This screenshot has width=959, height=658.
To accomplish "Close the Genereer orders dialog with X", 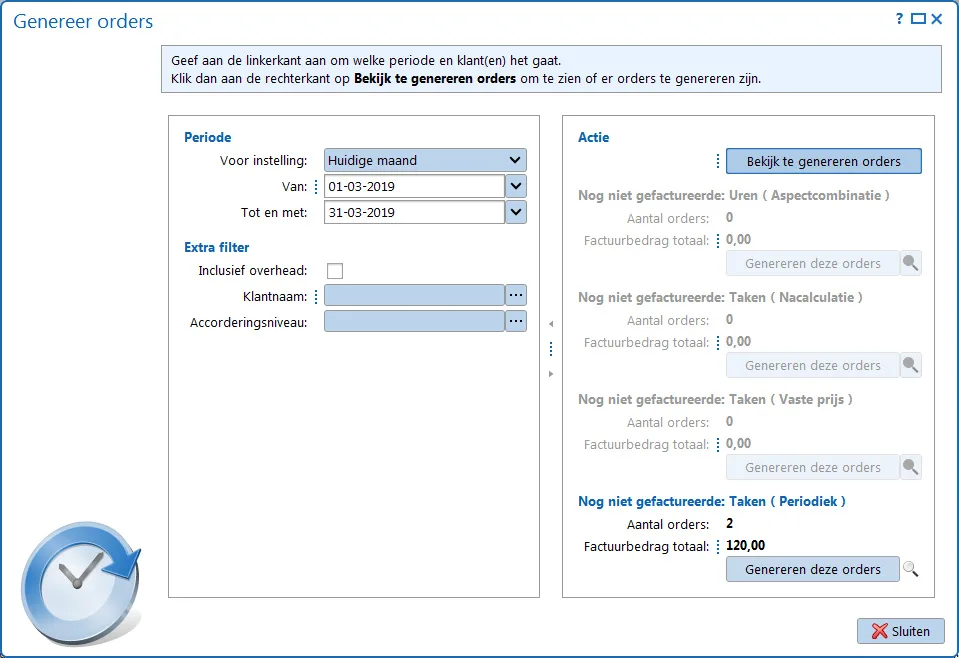I will [936, 19].
